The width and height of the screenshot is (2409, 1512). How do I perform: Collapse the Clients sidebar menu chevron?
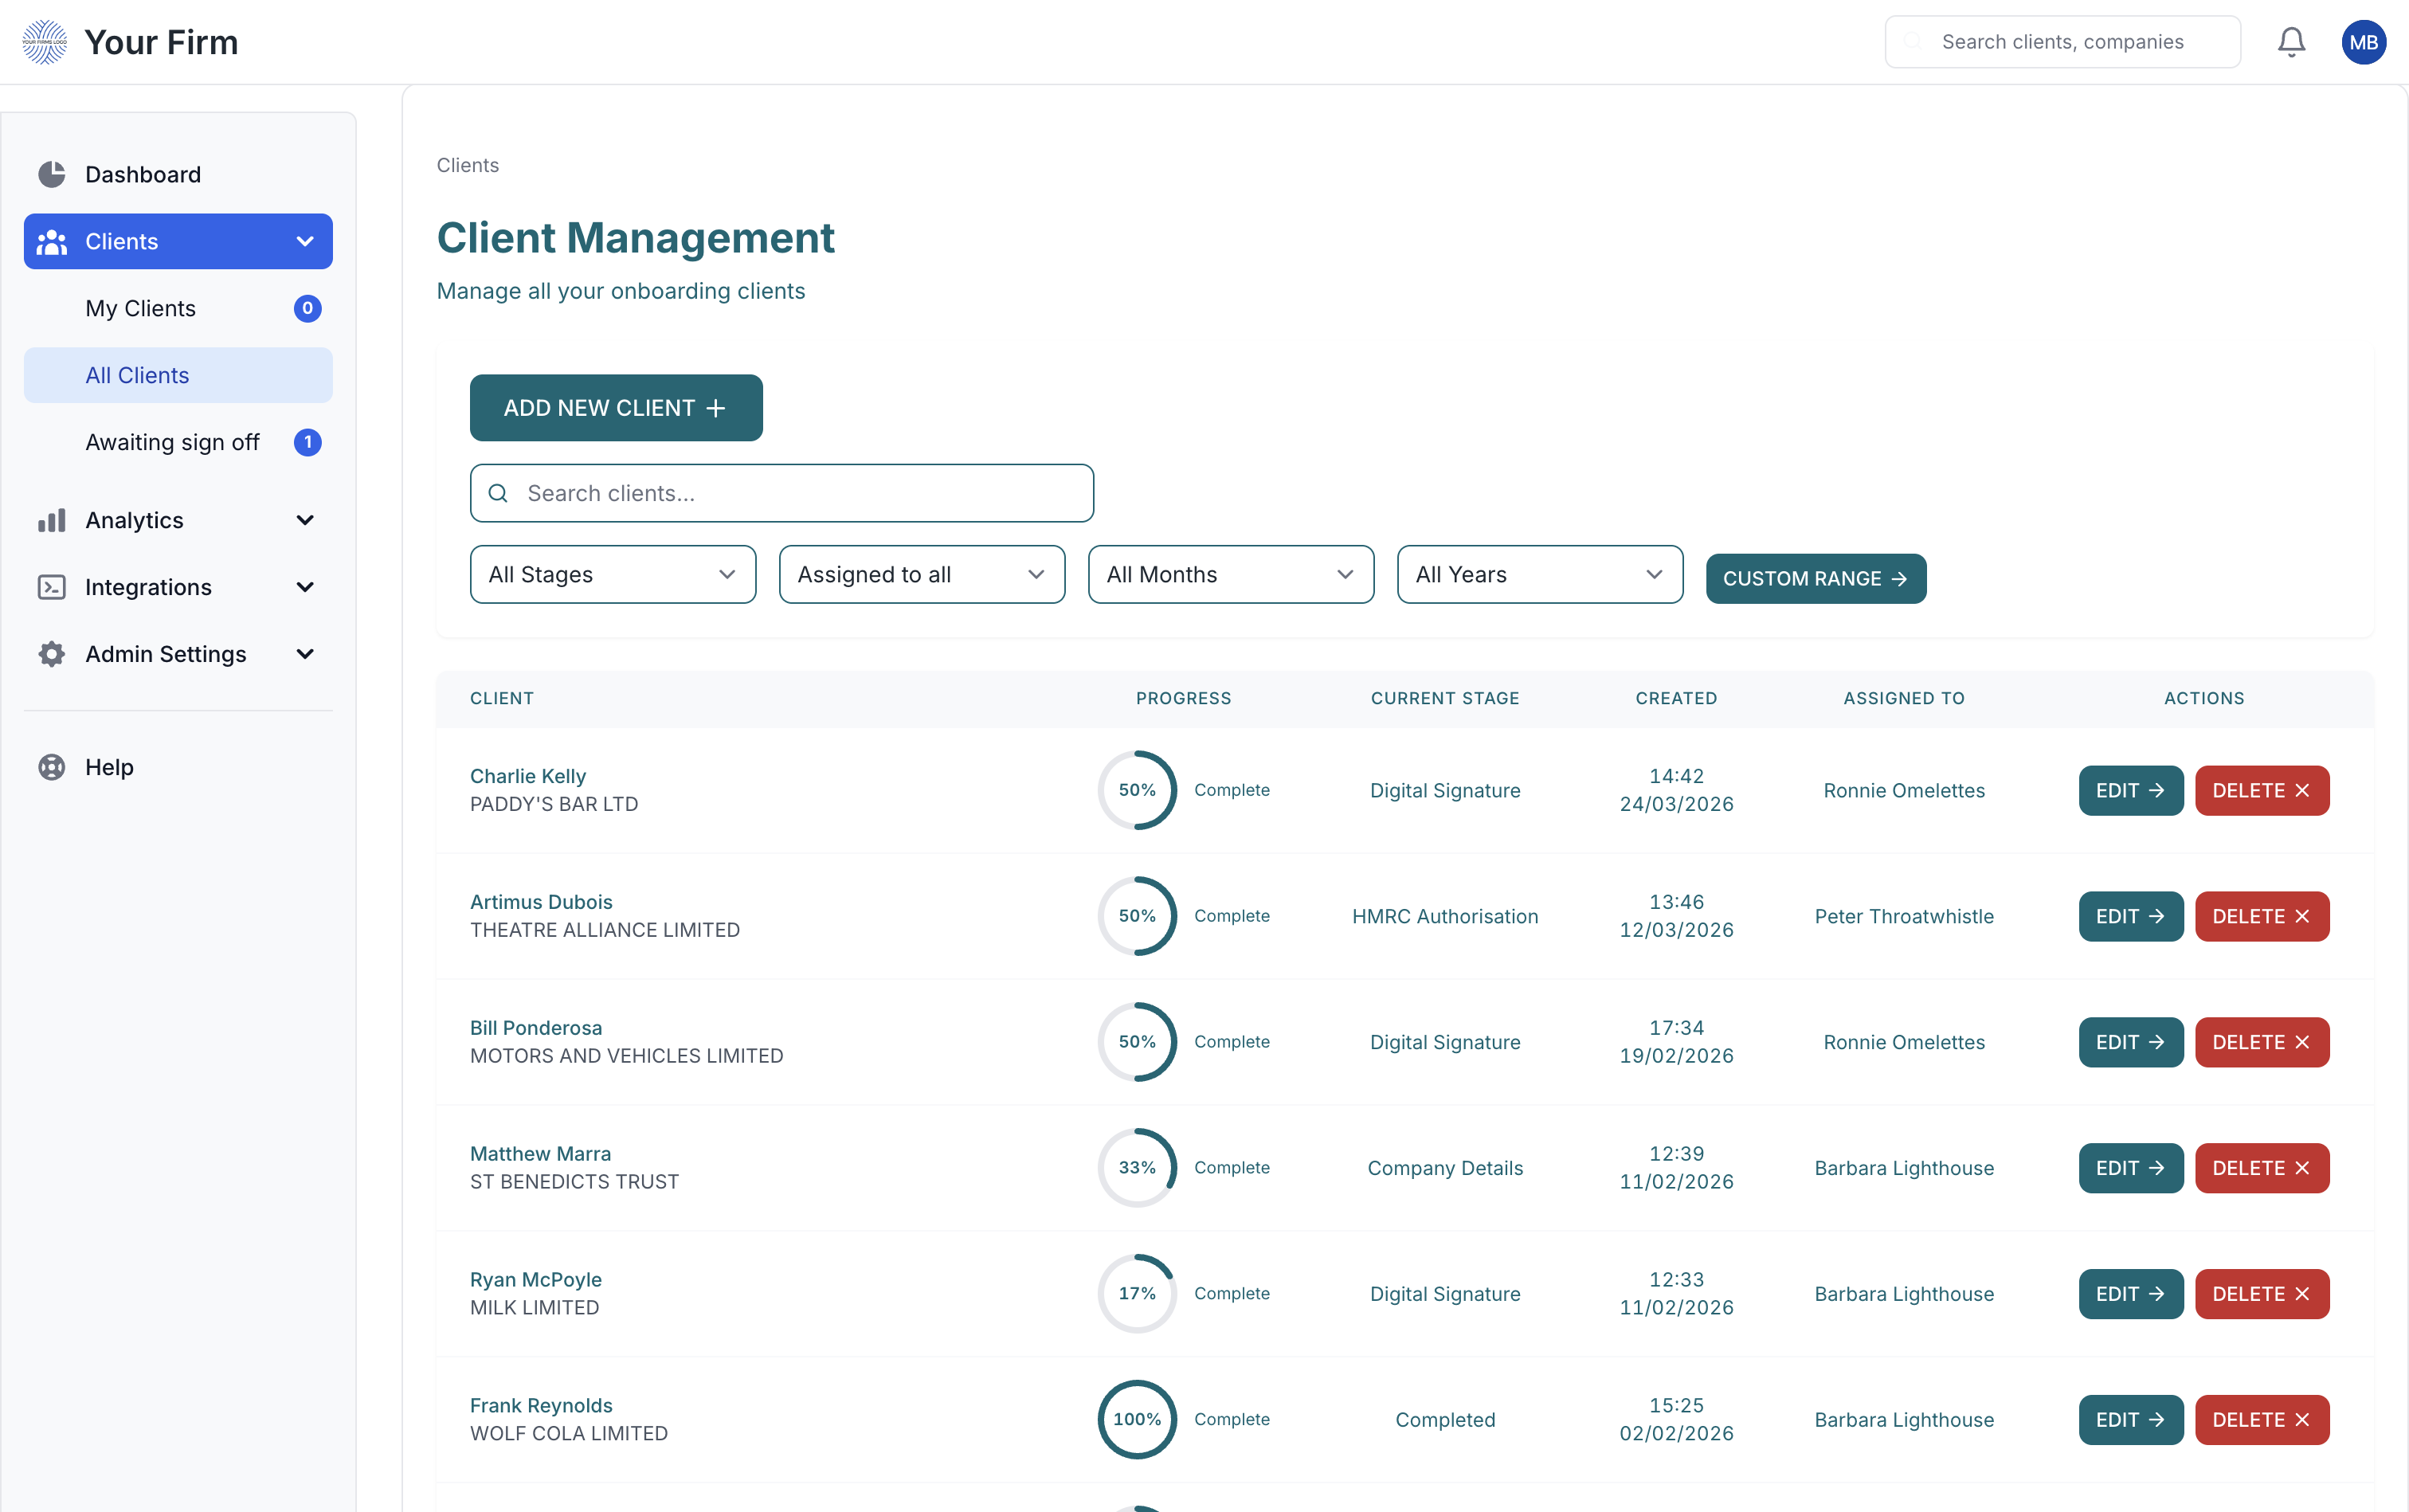pyautogui.click(x=305, y=241)
